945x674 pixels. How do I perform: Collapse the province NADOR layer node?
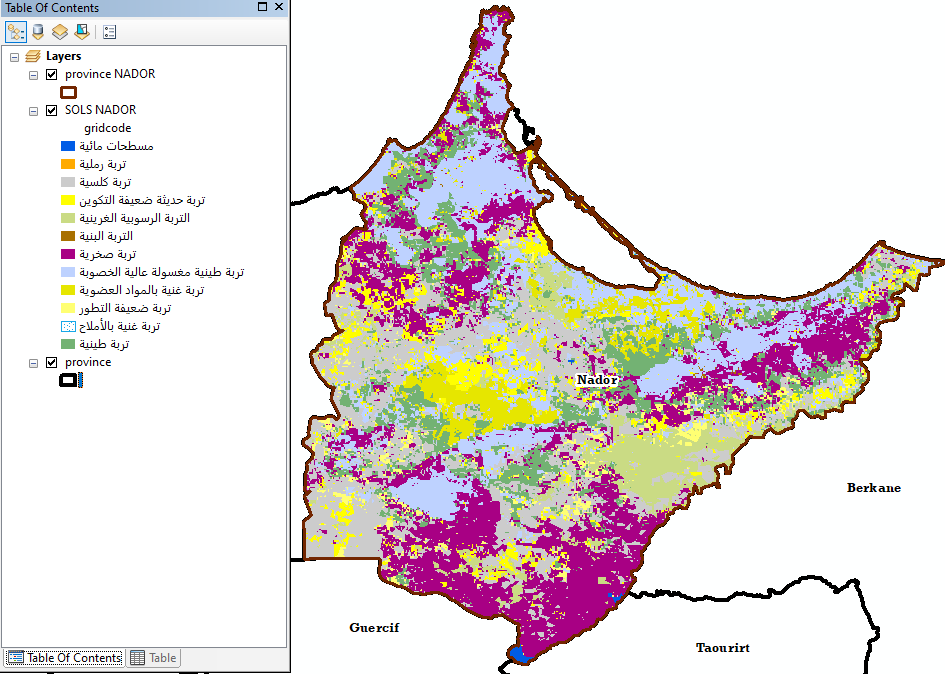[34, 74]
